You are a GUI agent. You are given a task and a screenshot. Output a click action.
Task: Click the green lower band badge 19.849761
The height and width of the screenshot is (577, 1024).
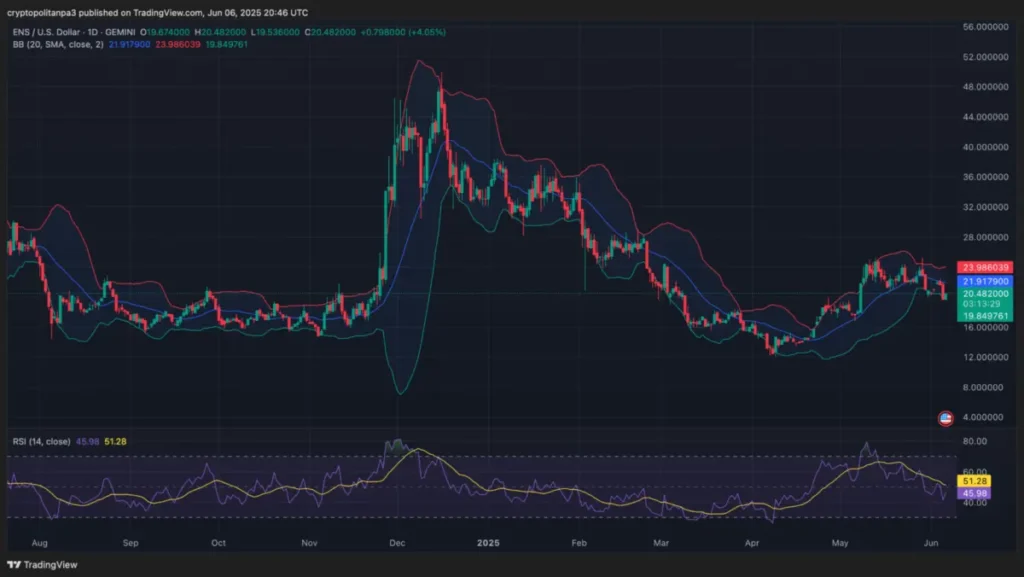[x=985, y=315]
